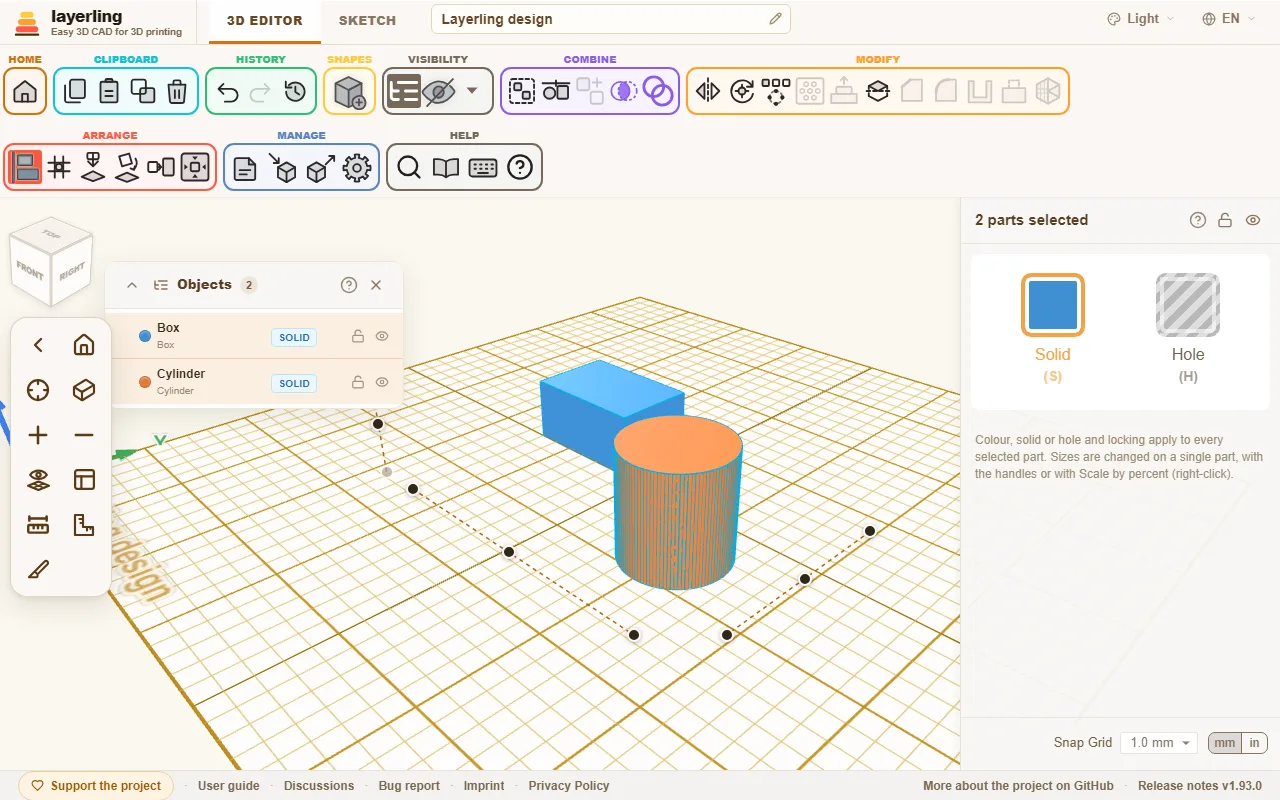
Task: Open the keyboard shortcuts icon in Help
Action: pyautogui.click(x=483, y=167)
